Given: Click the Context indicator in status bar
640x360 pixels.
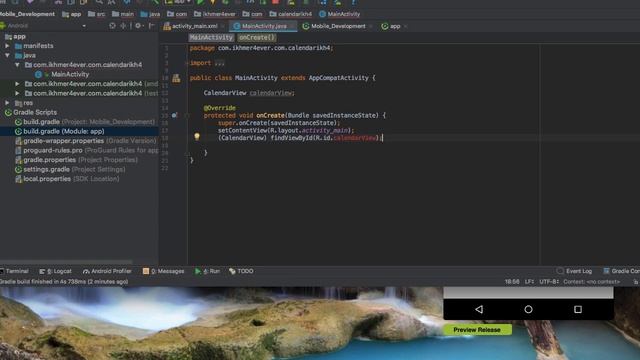Looking at the screenshot, I should tap(591, 282).
